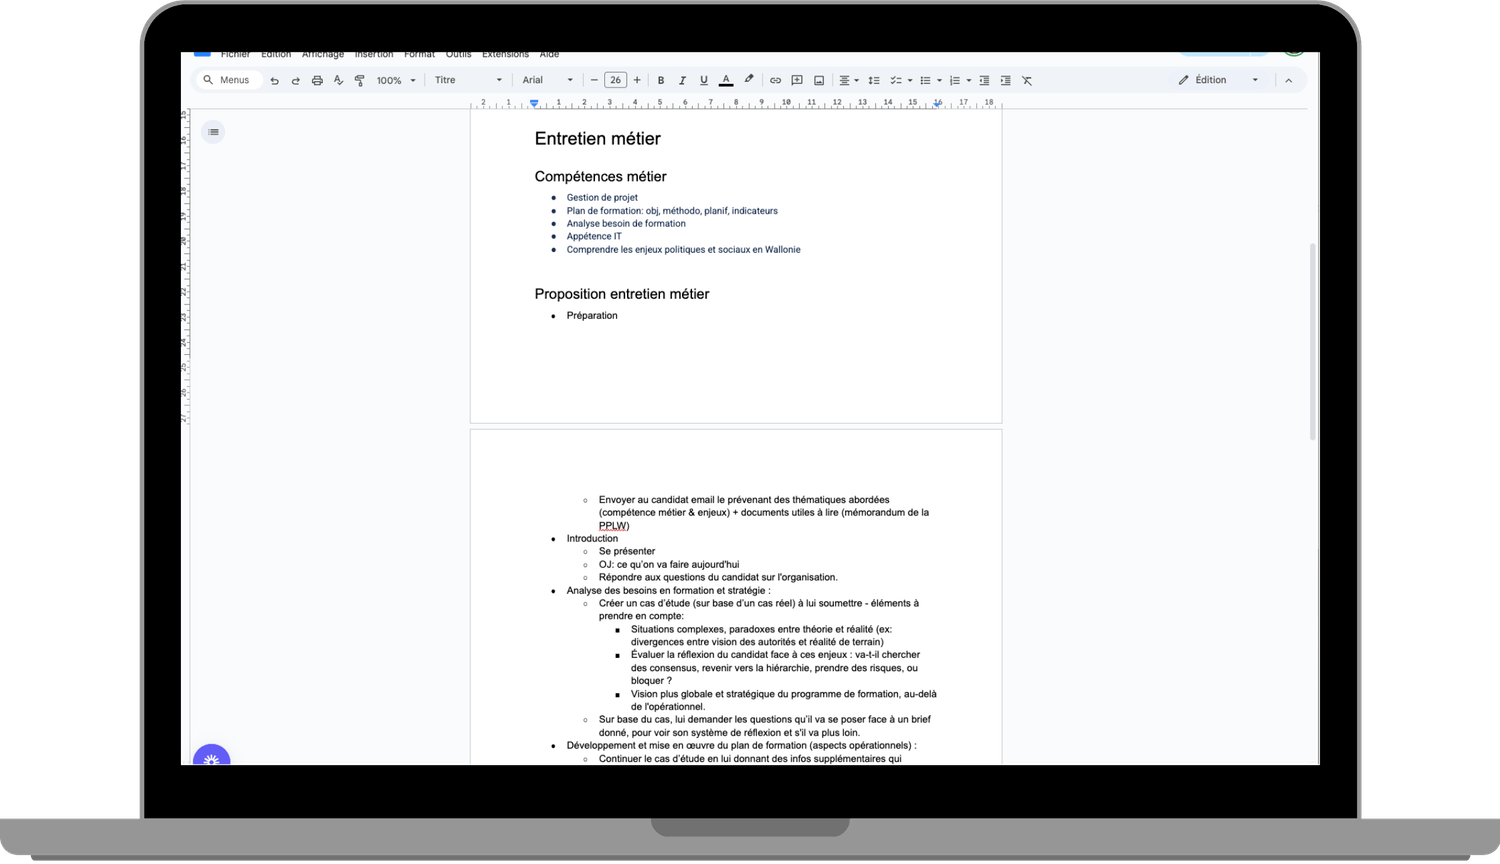The image size is (1500, 864).
Task: Clear formatting from selection
Action: coord(1027,81)
